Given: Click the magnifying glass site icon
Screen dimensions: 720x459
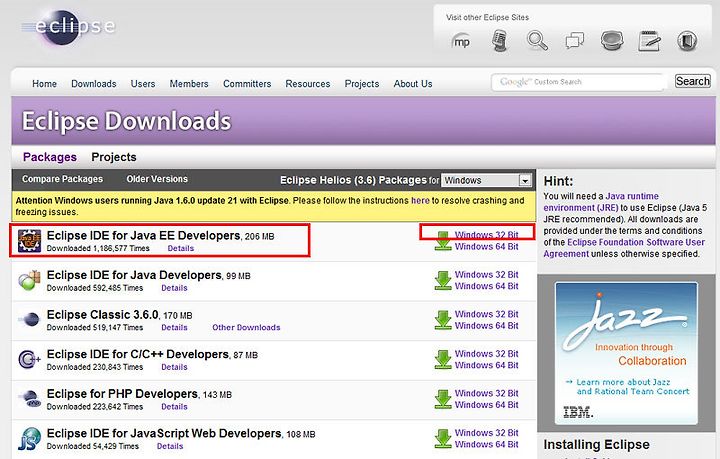Looking at the screenshot, I should (537, 40).
